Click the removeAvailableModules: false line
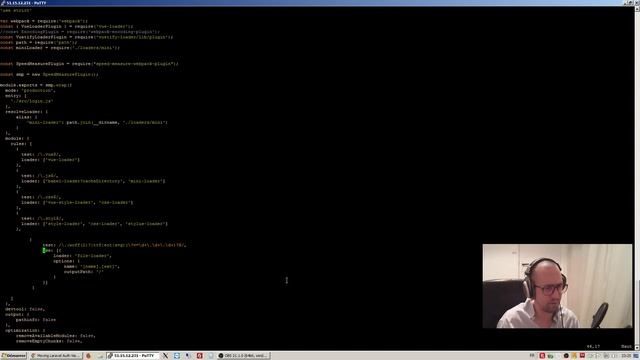Viewport: 640px width, 360px height. [x=56, y=336]
